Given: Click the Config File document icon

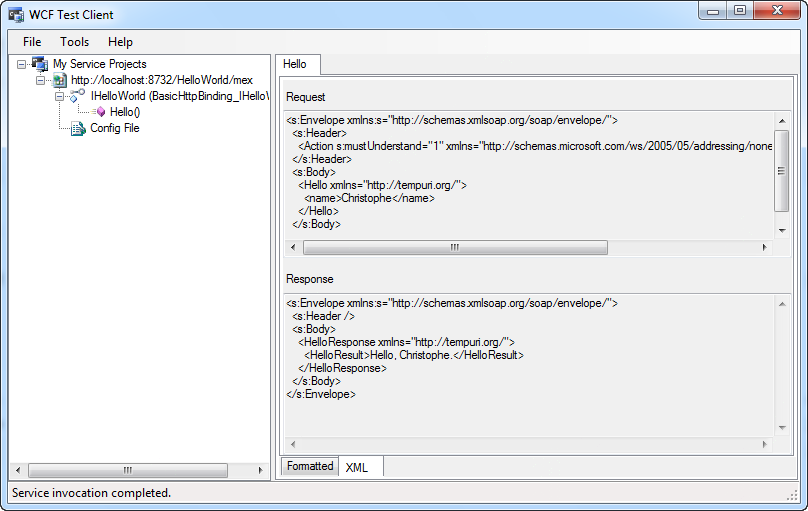Looking at the screenshot, I should pyautogui.click(x=78, y=128).
